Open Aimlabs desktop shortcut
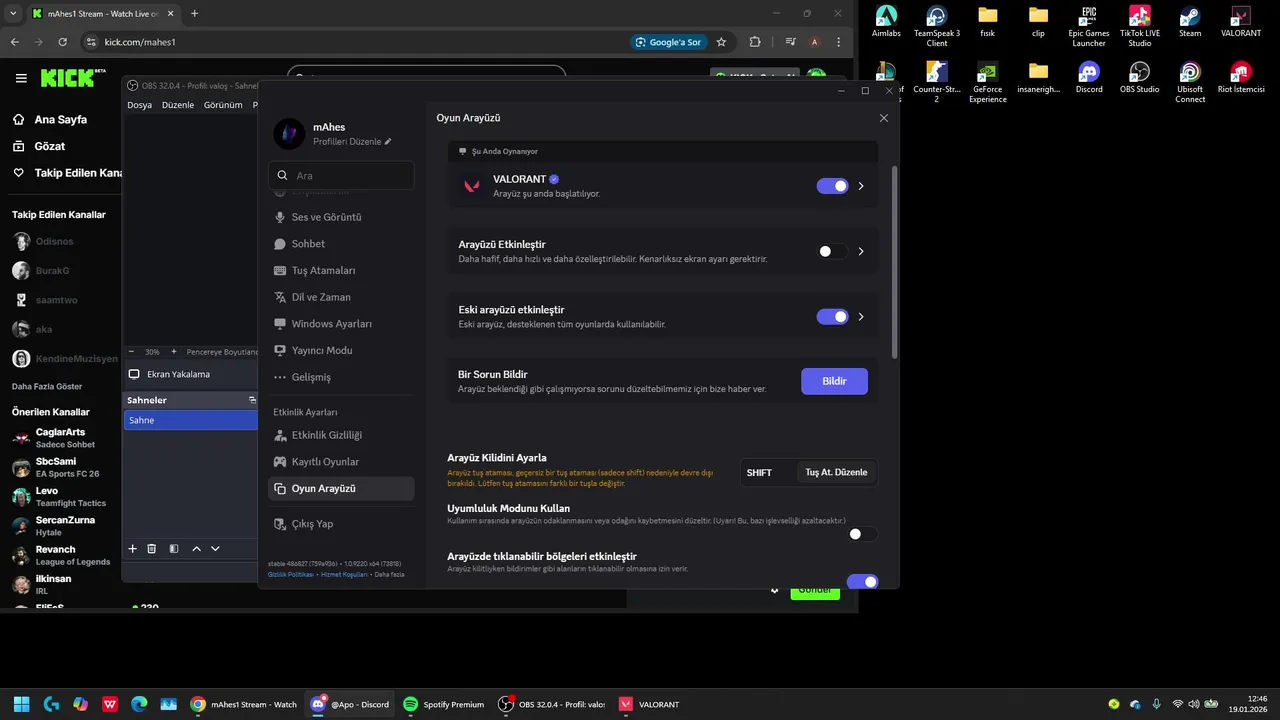This screenshot has height=720, width=1280. click(x=886, y=23)
